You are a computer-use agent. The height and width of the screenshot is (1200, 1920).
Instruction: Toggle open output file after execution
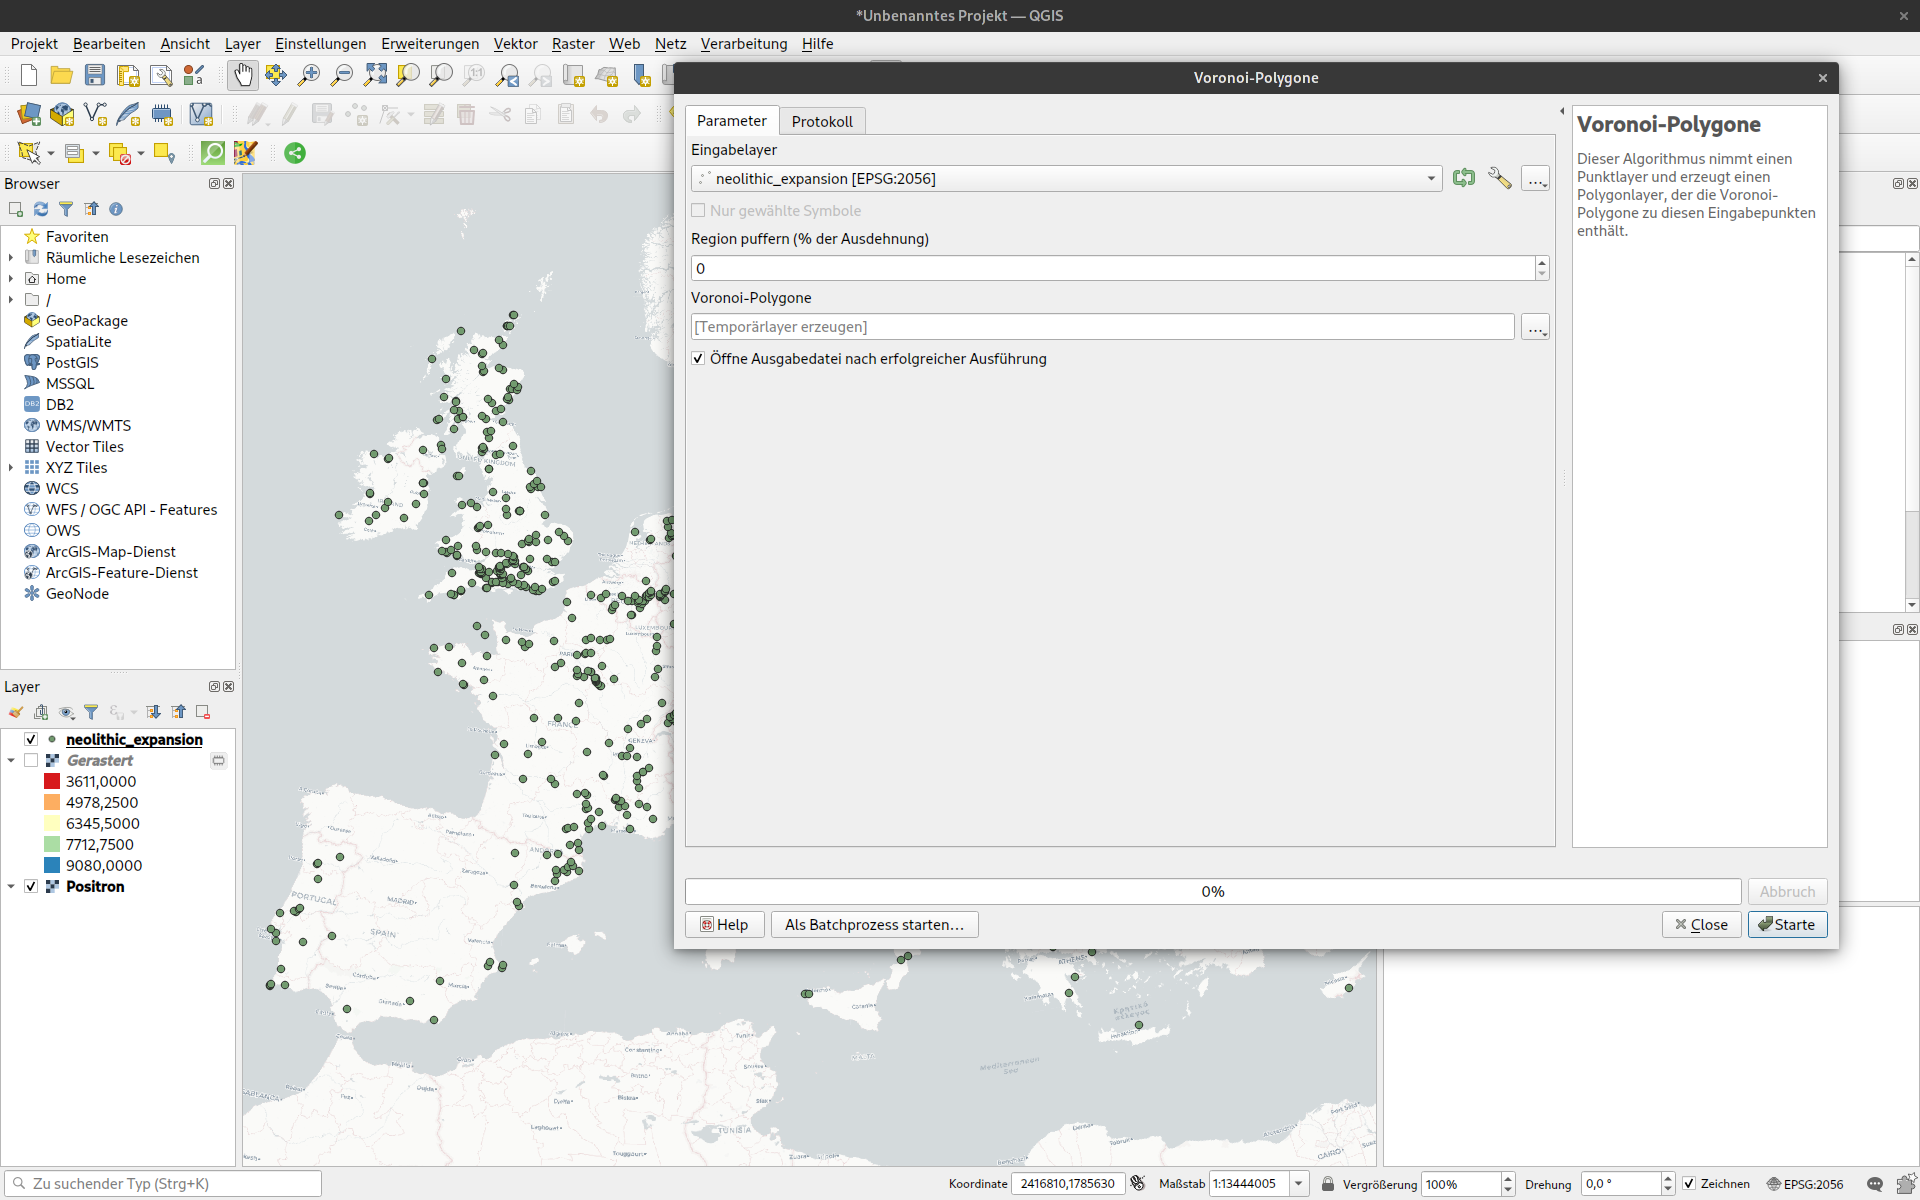698,359
